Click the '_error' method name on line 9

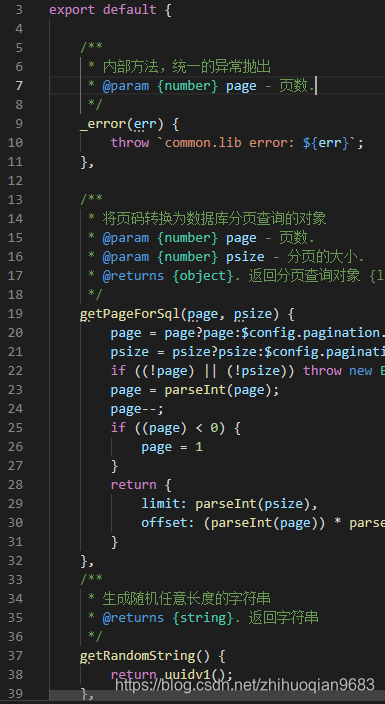click(103, 123)
